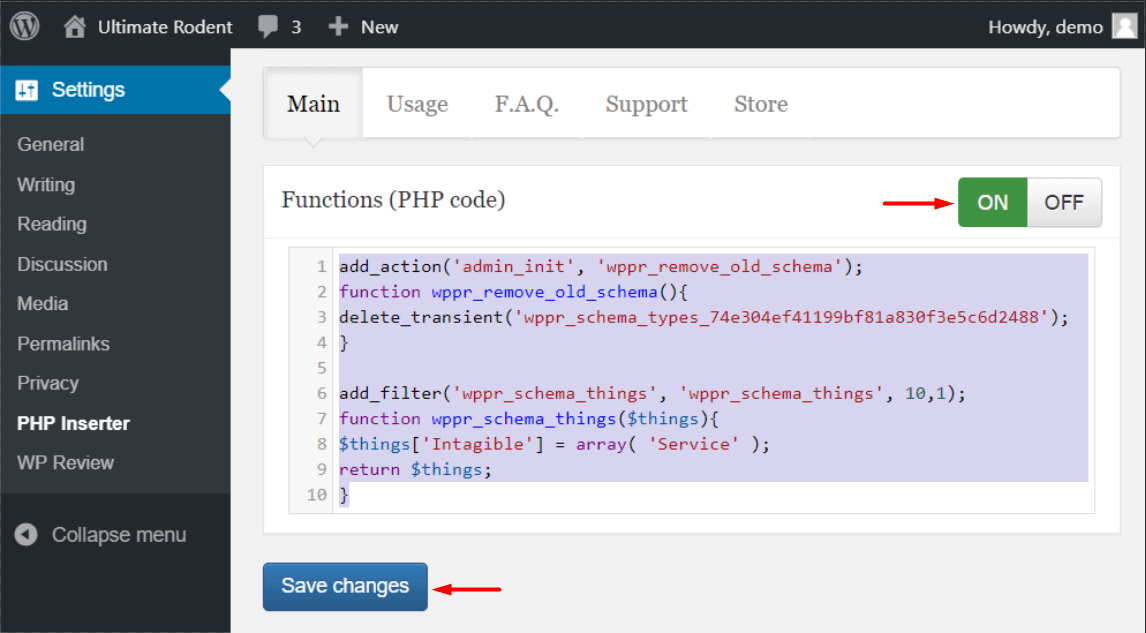Click the Settings sliders icon in sidebar
Image resolution: width=1146 pixels, height=633 pixels.
[x=27, y=90]
